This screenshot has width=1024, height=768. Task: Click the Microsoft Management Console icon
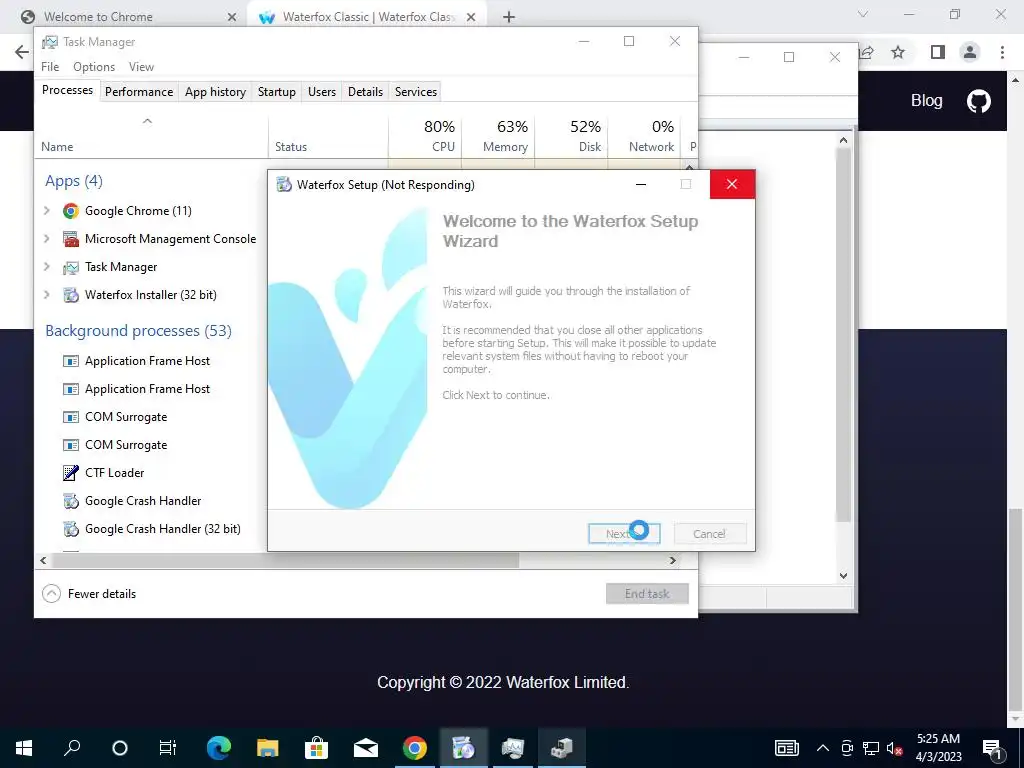pos(71,239)
